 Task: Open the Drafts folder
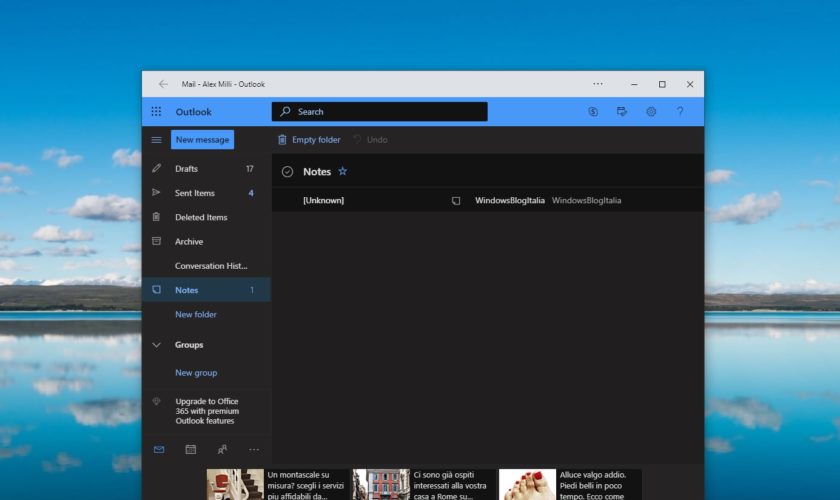[x=187, y=169]
